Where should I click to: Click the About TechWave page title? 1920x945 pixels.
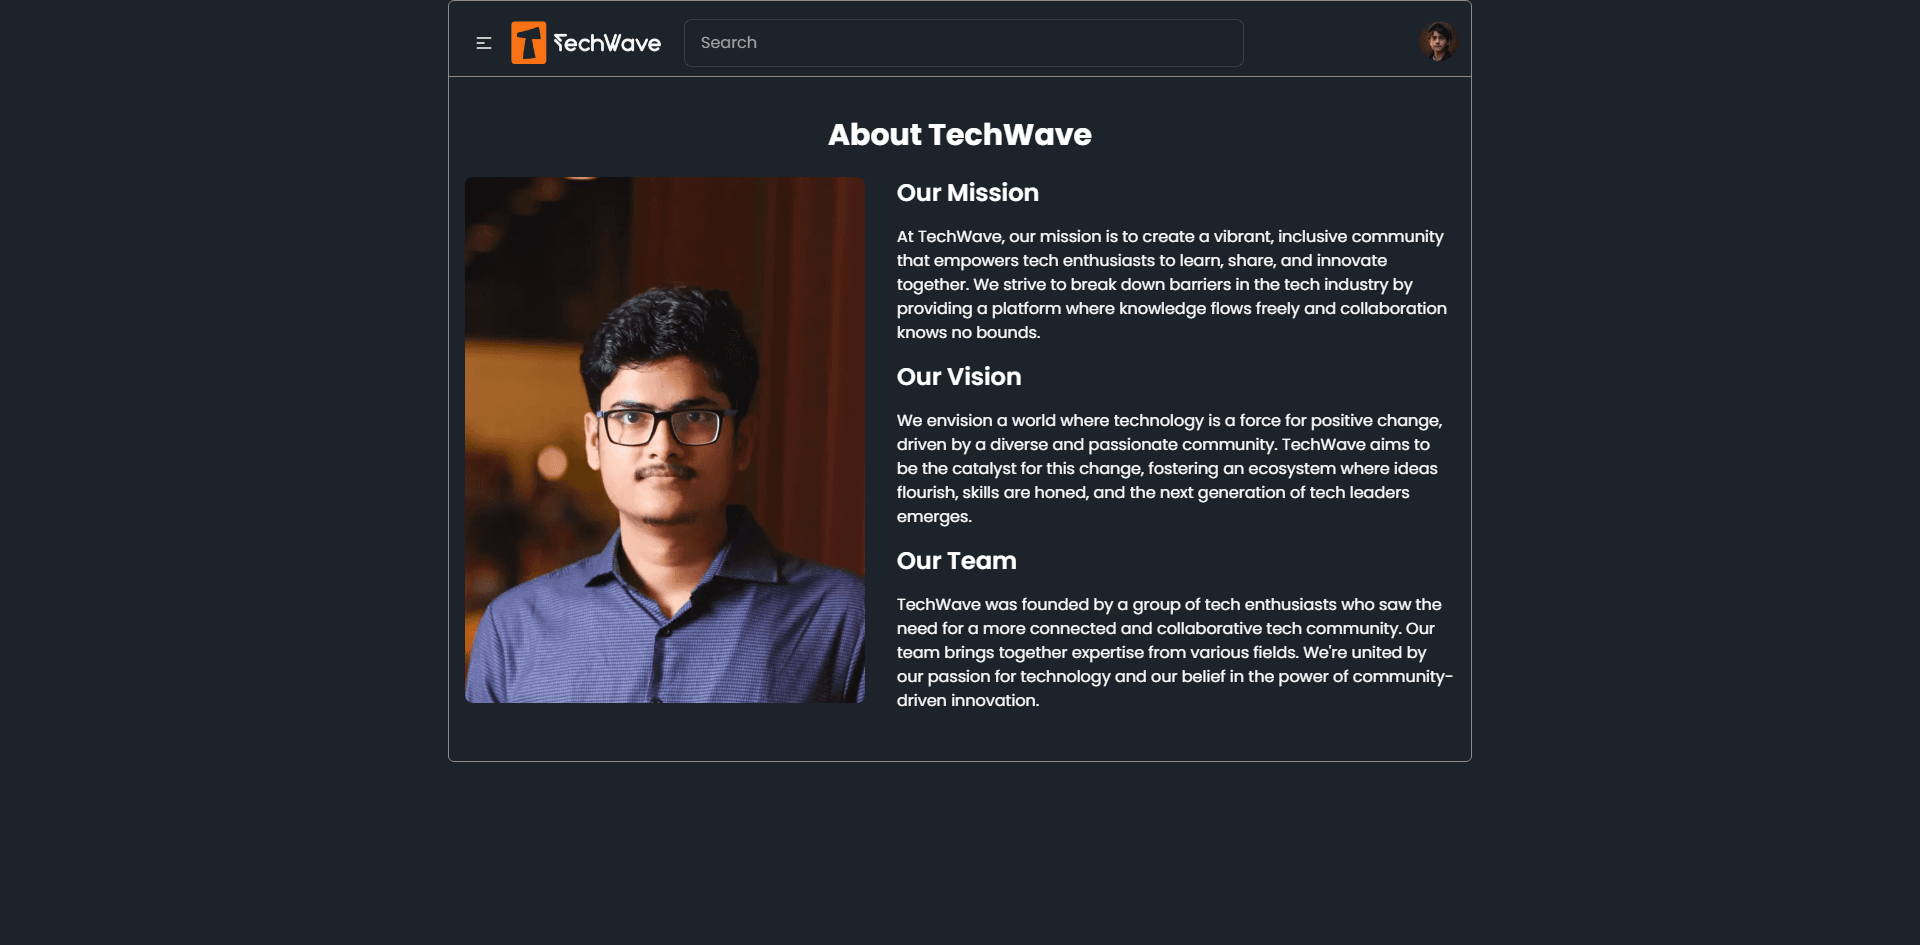959,135
